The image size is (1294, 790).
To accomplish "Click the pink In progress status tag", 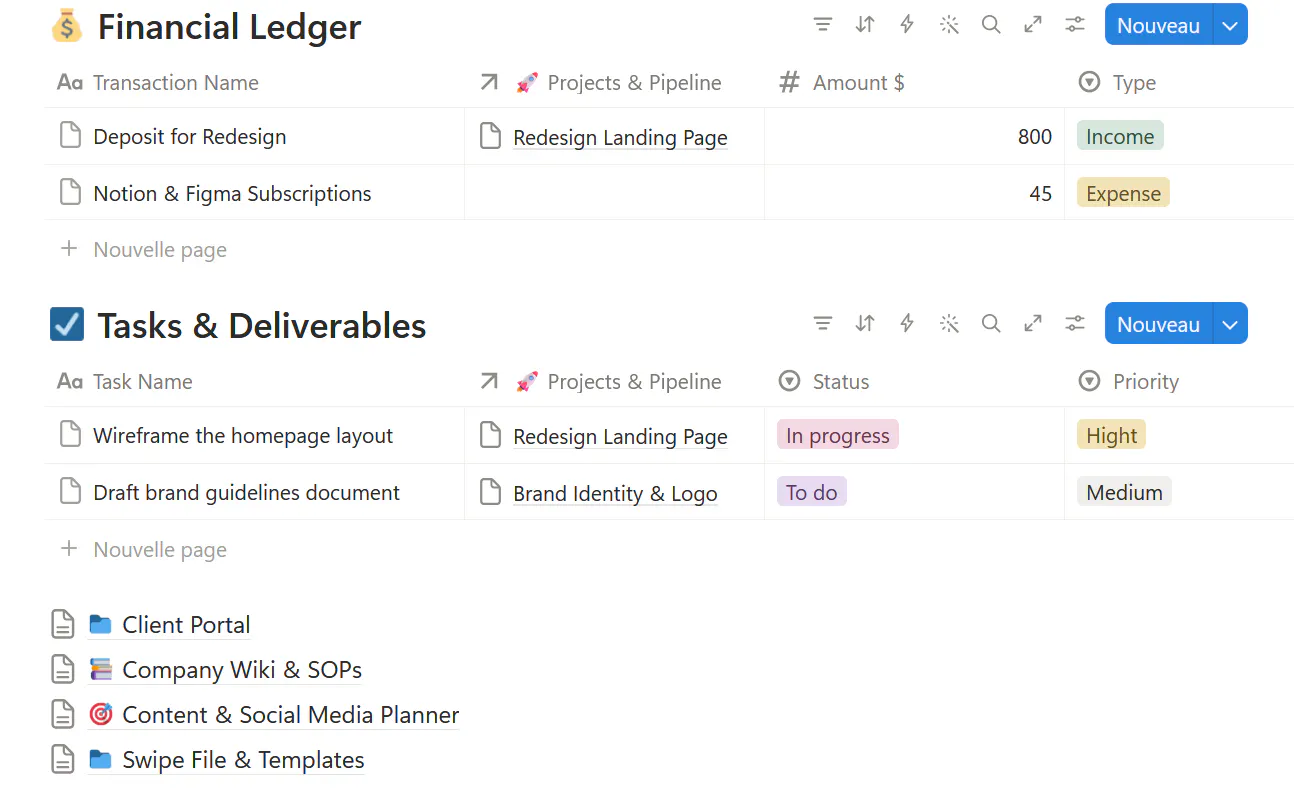I will (x=838, y=435).
